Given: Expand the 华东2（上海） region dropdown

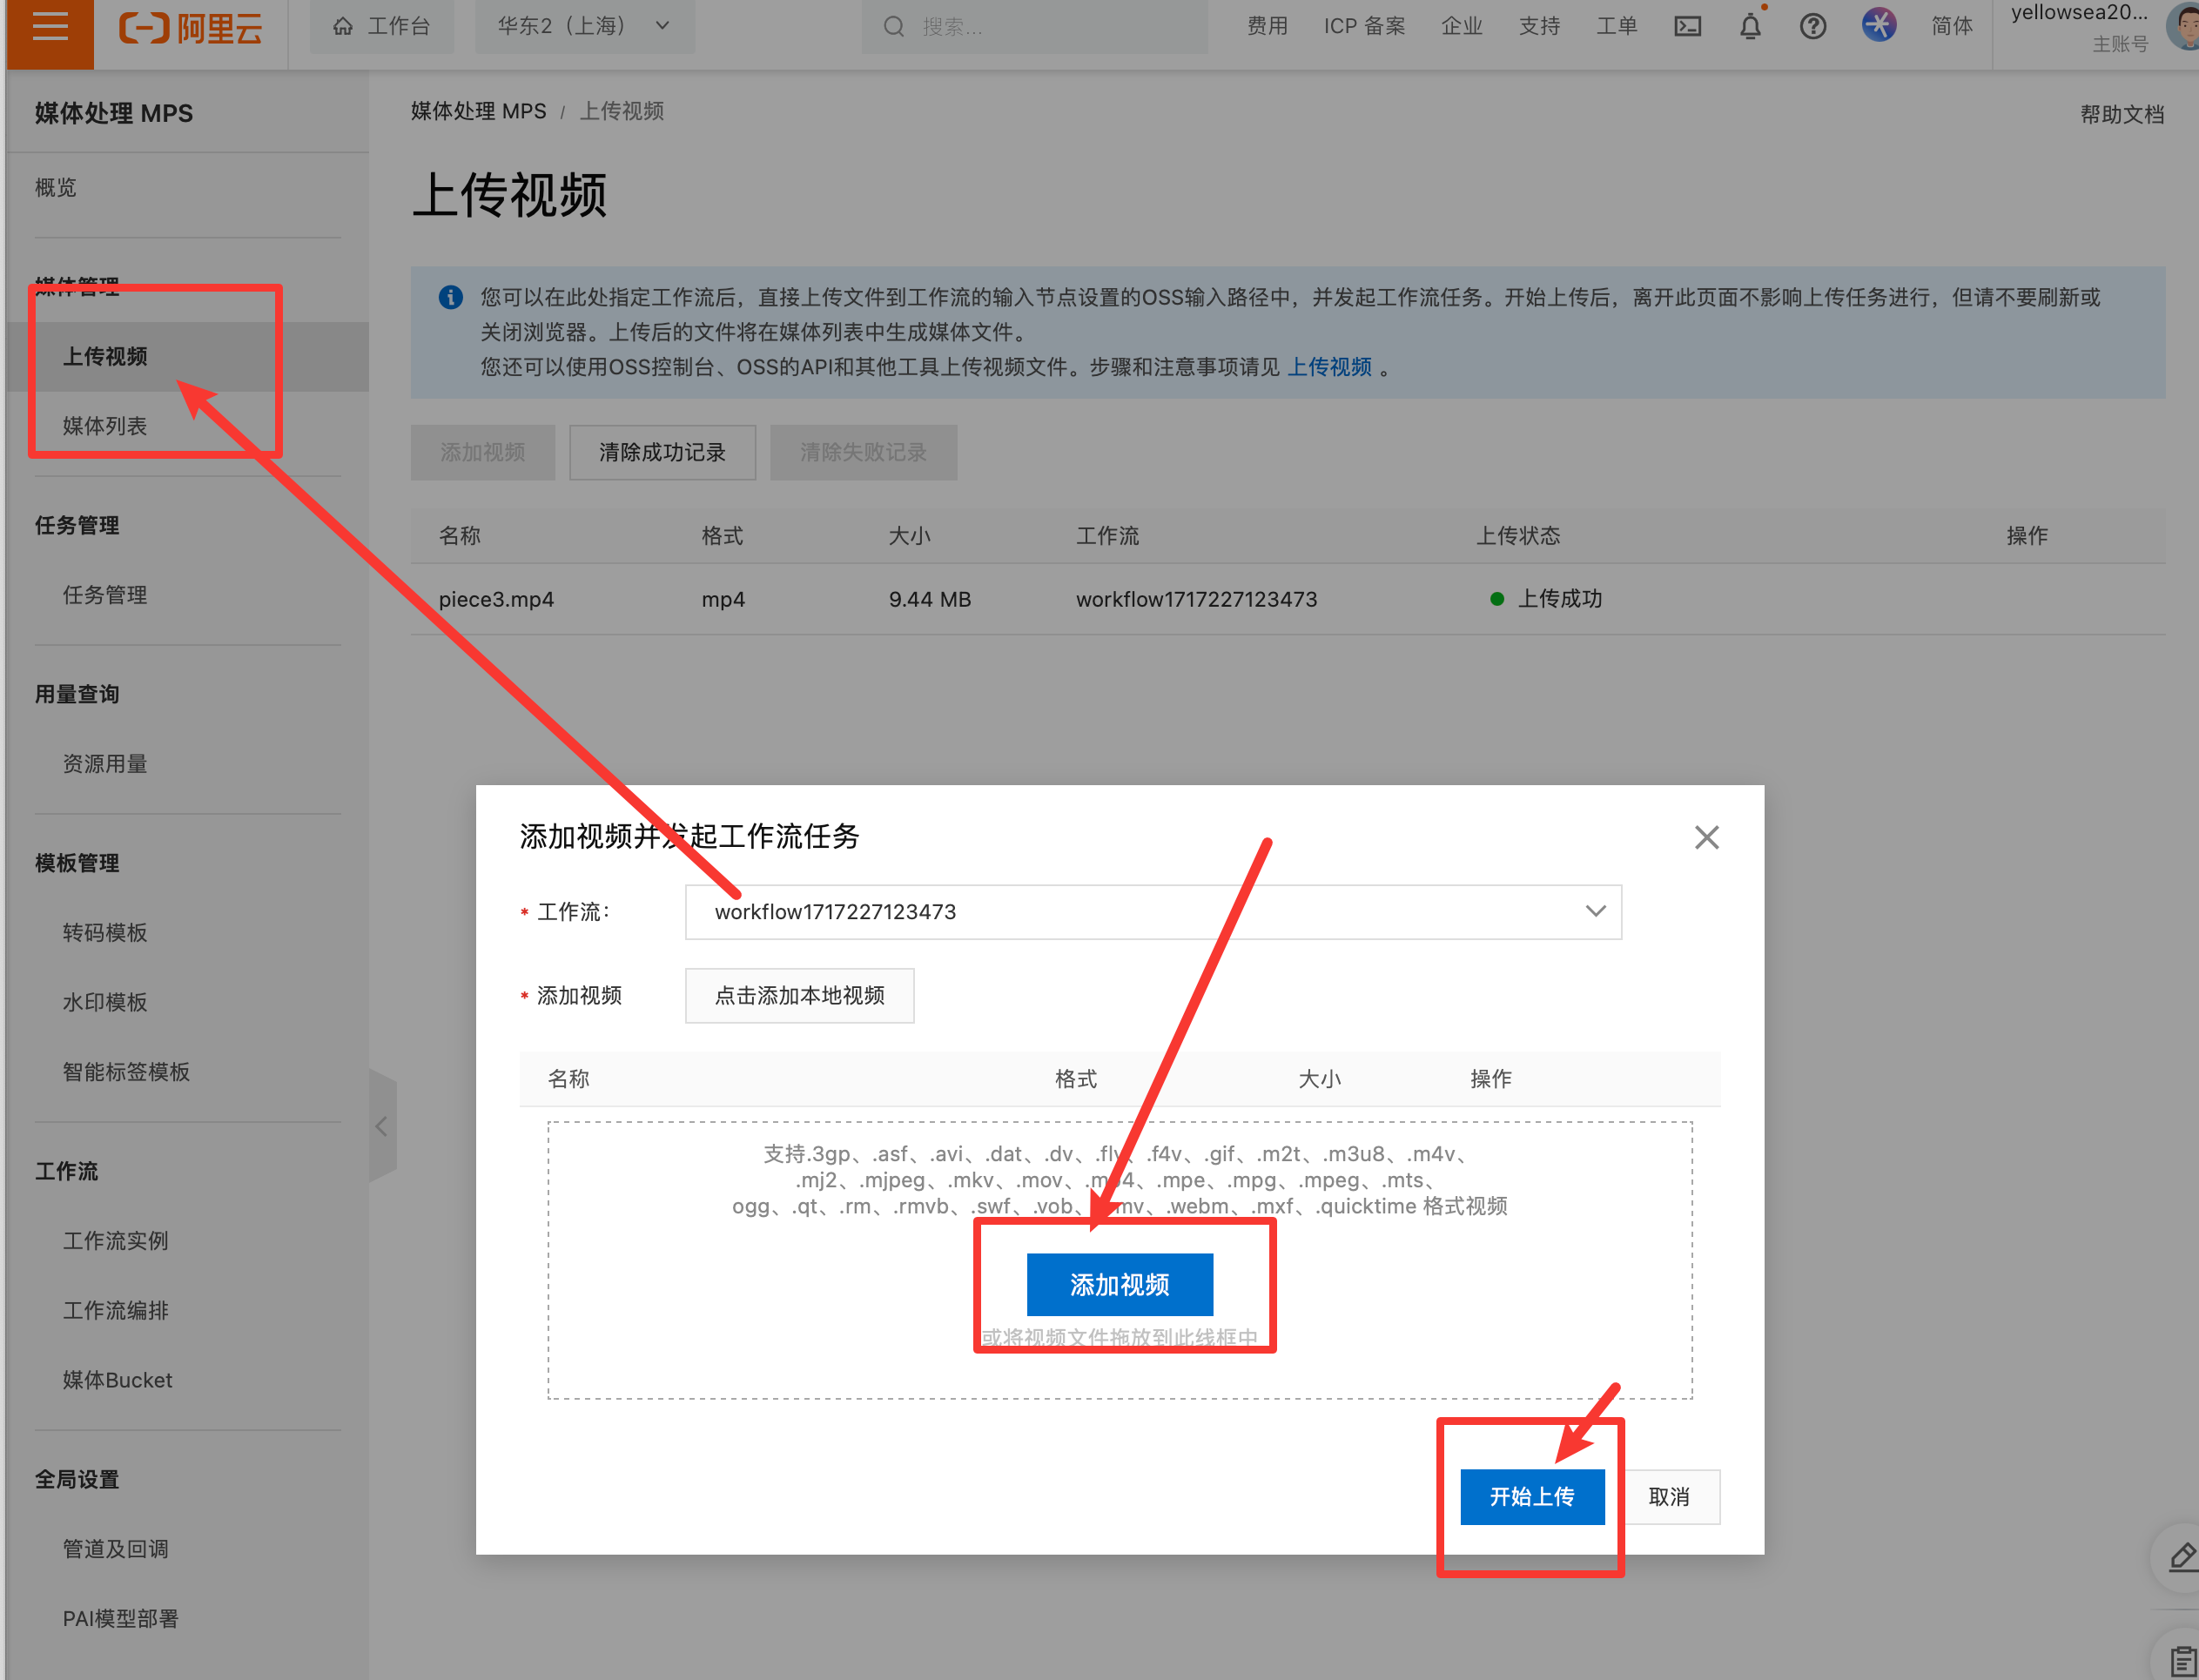Looking at the screenshot, I should pyautogui.click(x=583, y=26).
